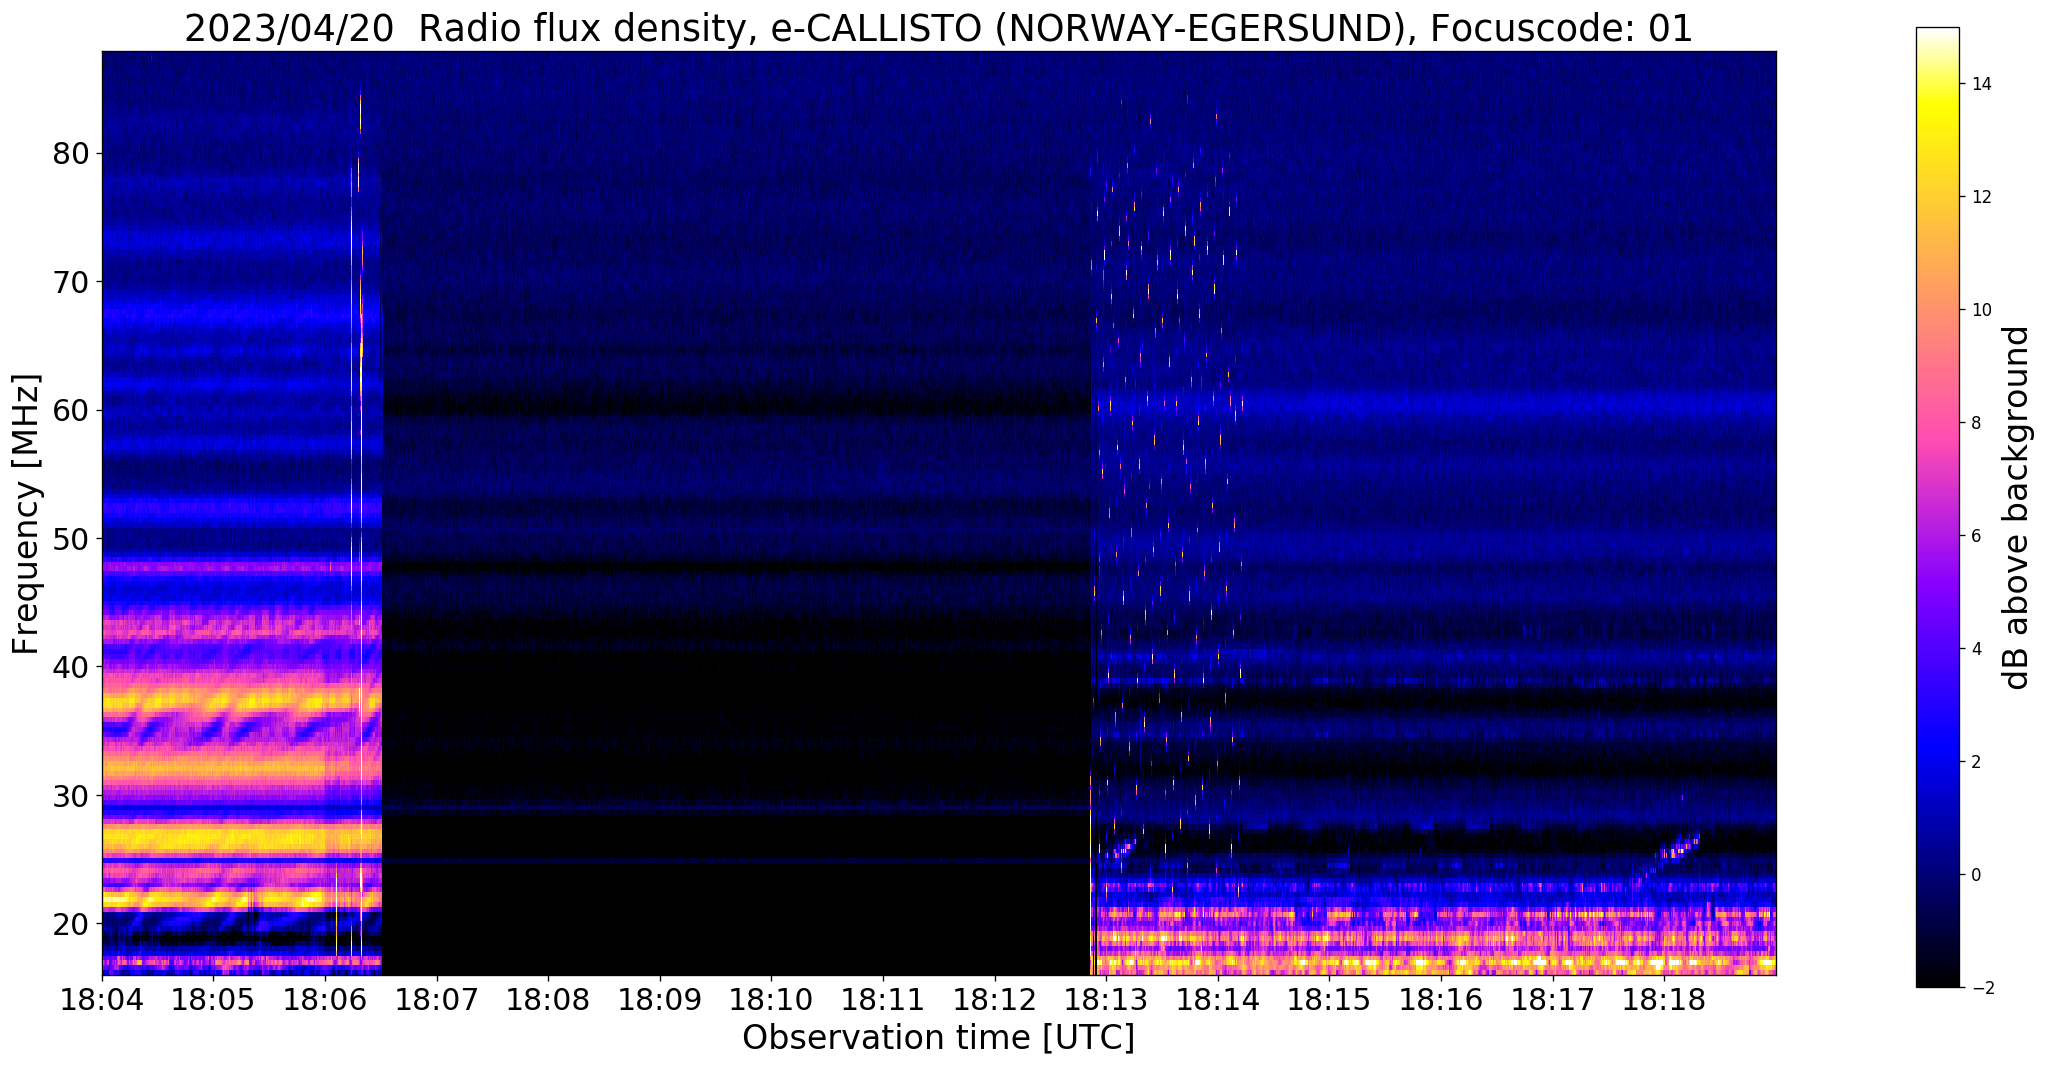Click the 18:05 time tick label
Viewport: 2047px width, 1067px height.
coord(213,999)
